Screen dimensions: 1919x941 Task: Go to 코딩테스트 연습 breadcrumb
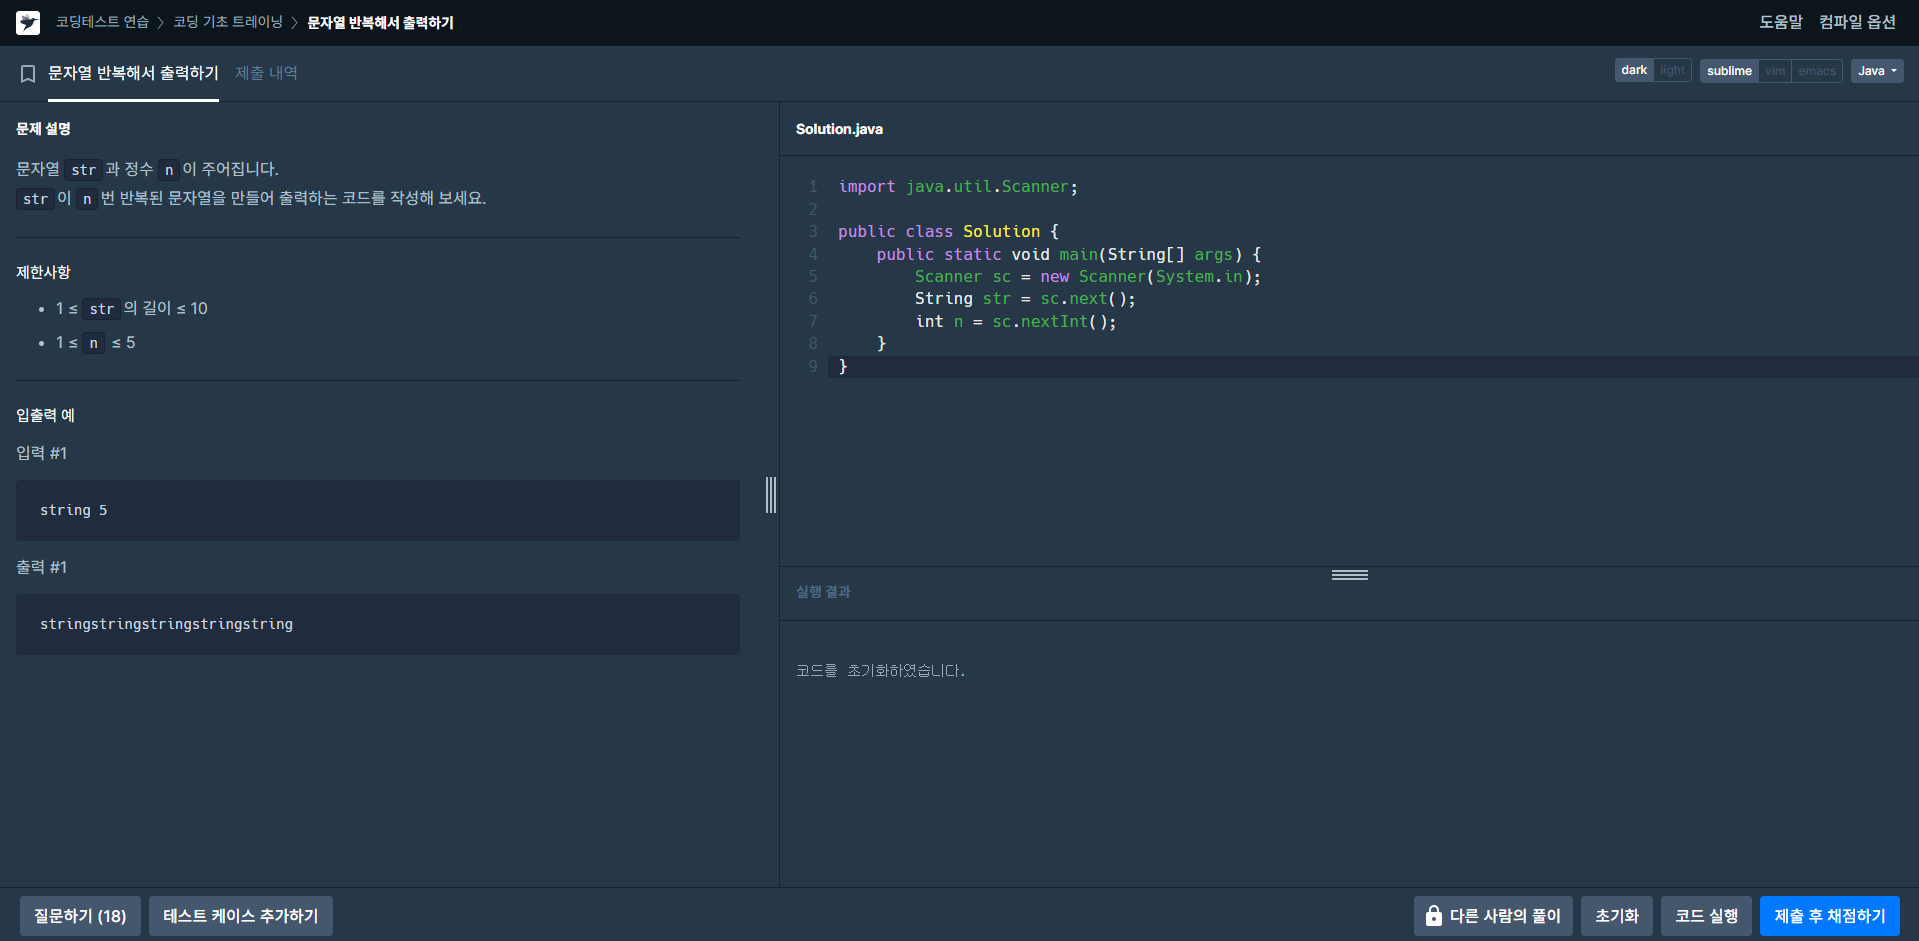[x=102, y=22]
